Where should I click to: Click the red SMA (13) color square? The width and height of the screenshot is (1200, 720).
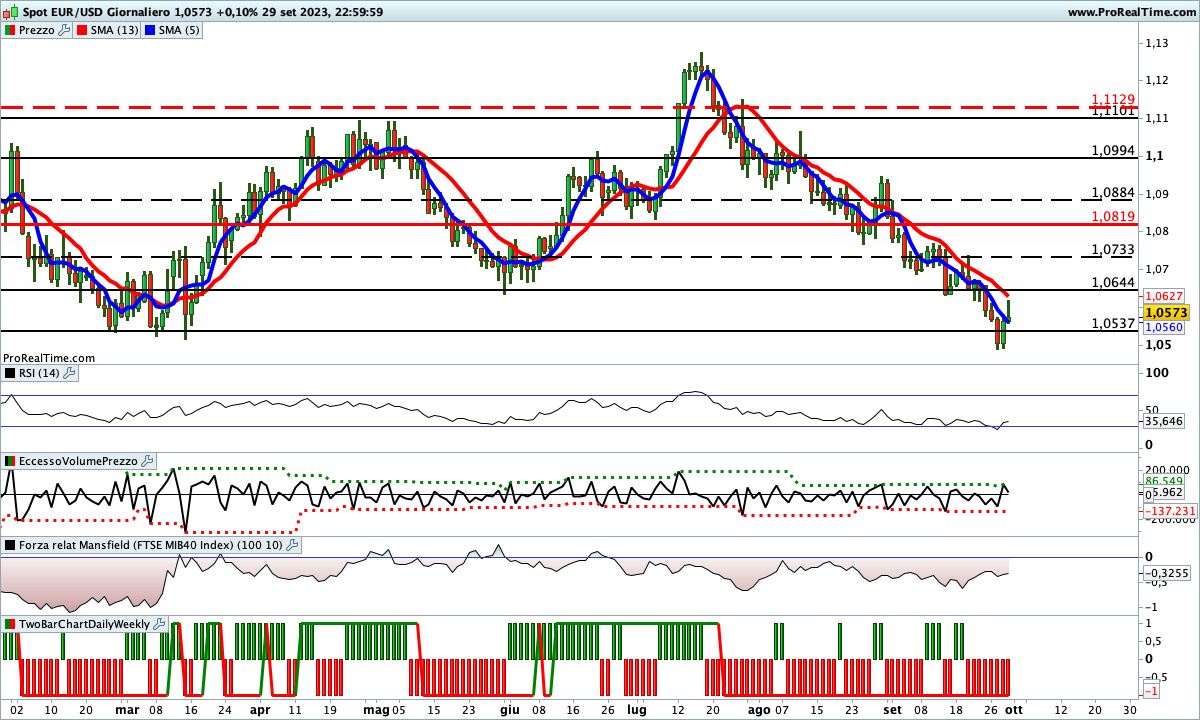pyautogui.click(x=85, y=30)
